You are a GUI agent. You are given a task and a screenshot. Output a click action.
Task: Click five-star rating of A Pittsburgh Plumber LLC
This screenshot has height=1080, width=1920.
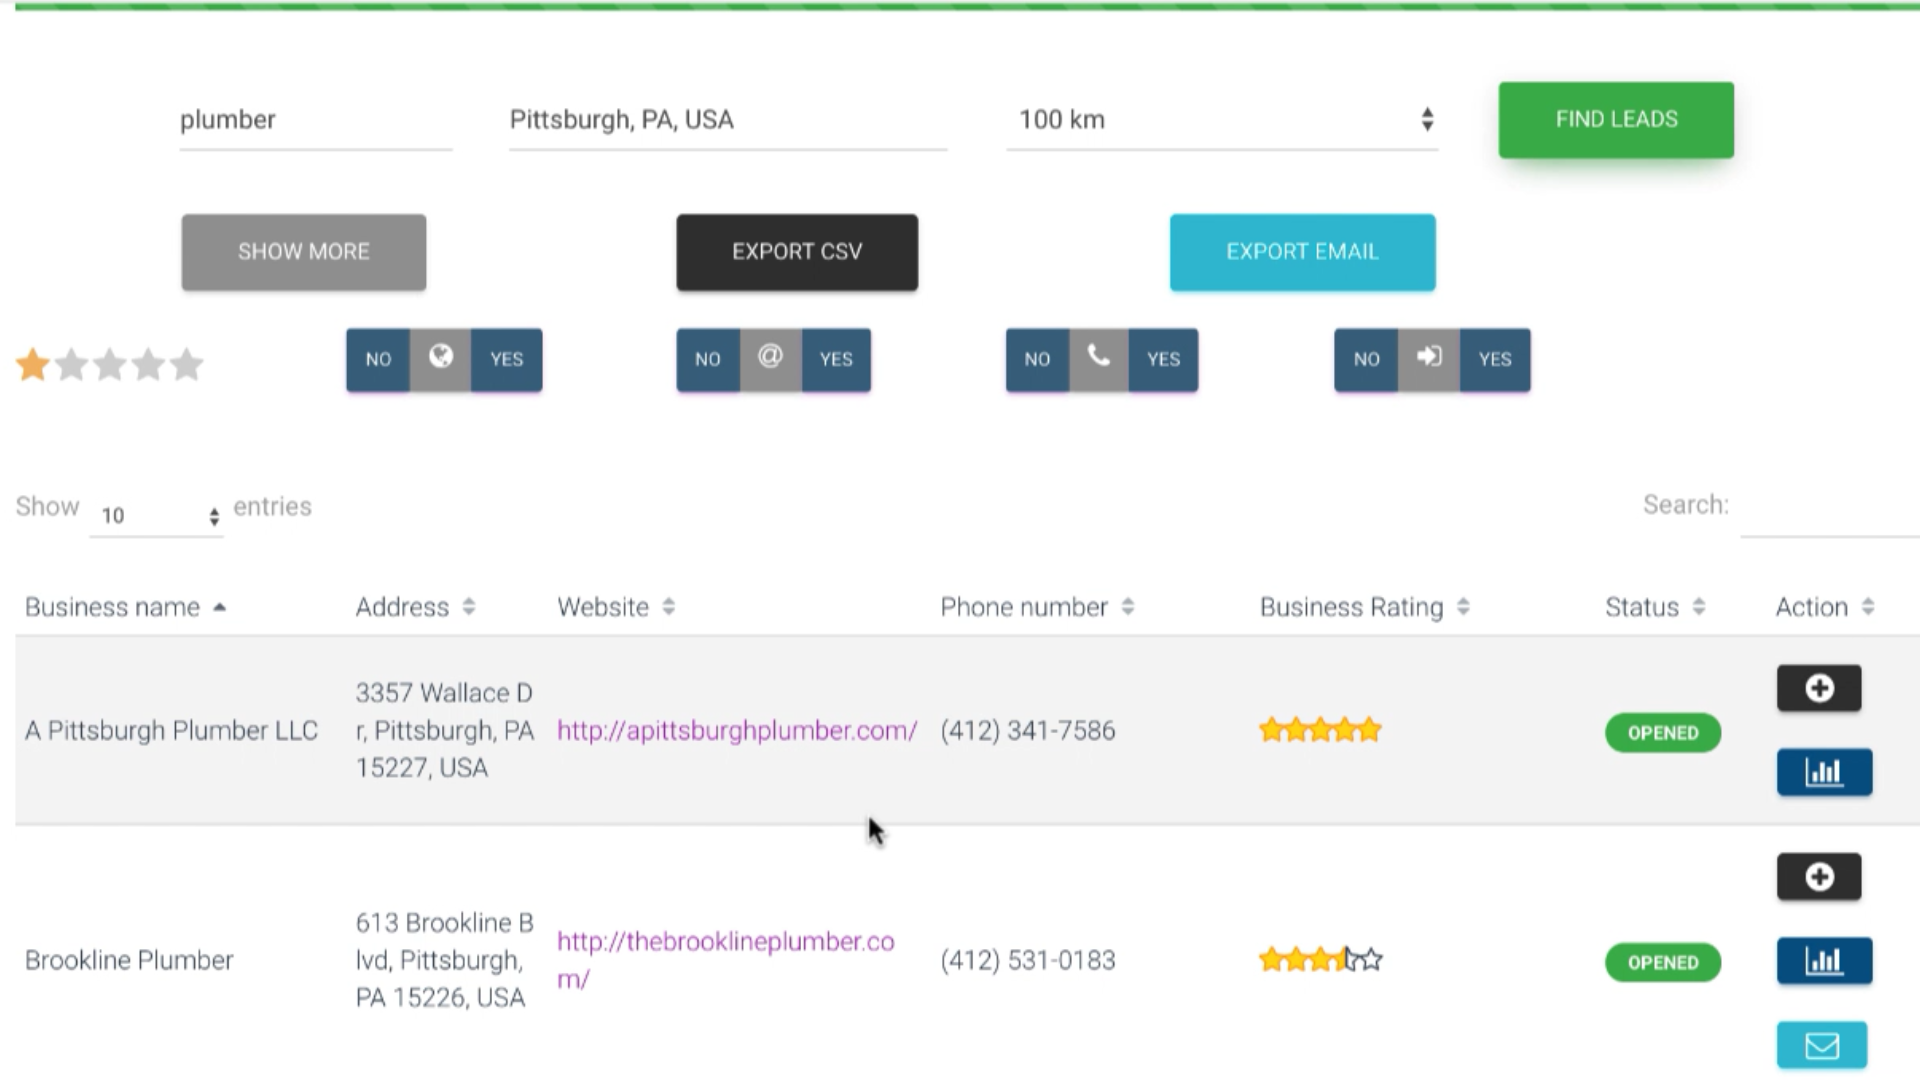click(x=1320, y=731)
